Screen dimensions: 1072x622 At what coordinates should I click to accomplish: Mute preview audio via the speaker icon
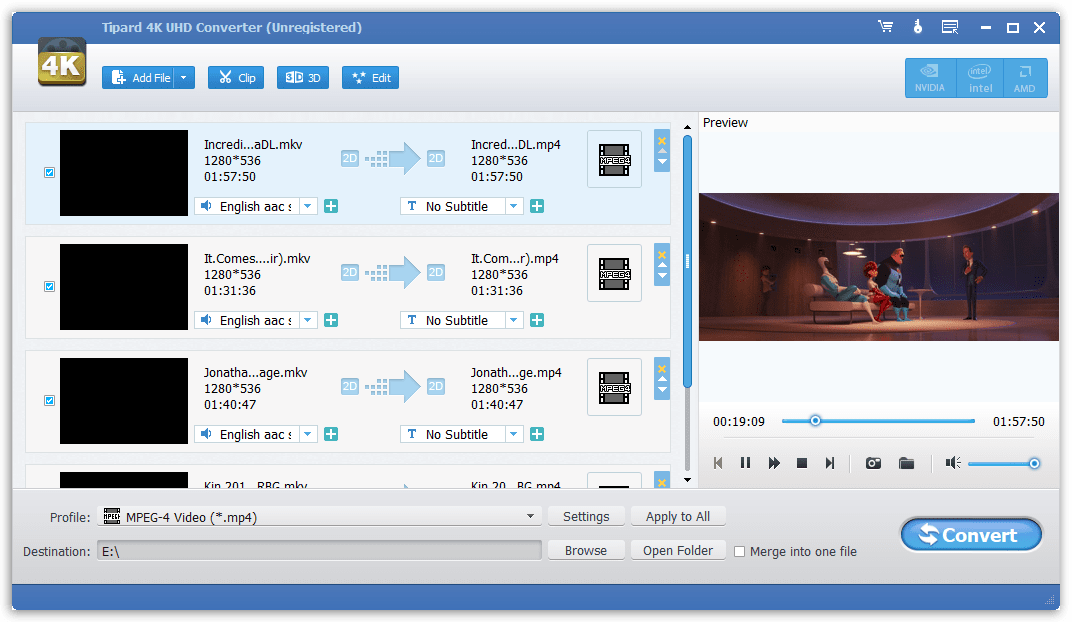pos(951,463)
